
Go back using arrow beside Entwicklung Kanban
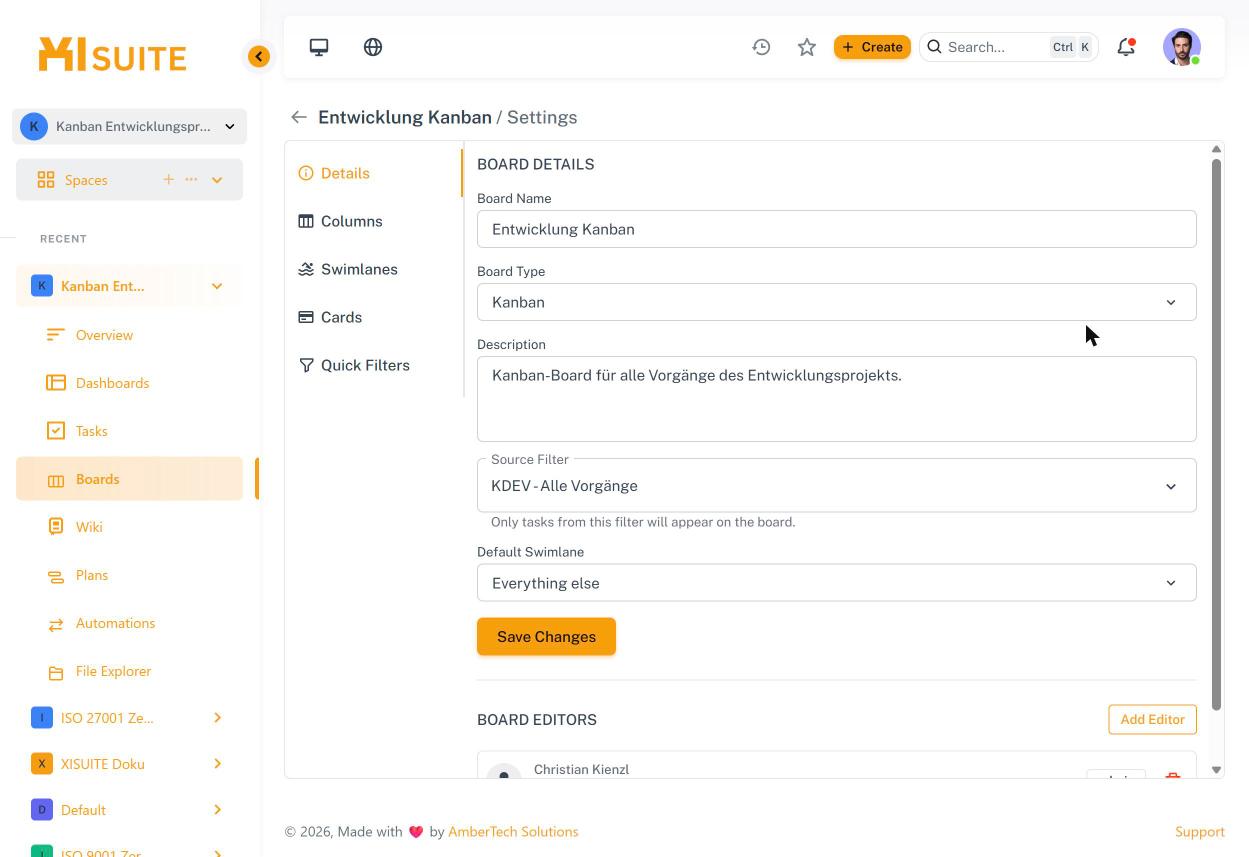click(x=298, y=117)
